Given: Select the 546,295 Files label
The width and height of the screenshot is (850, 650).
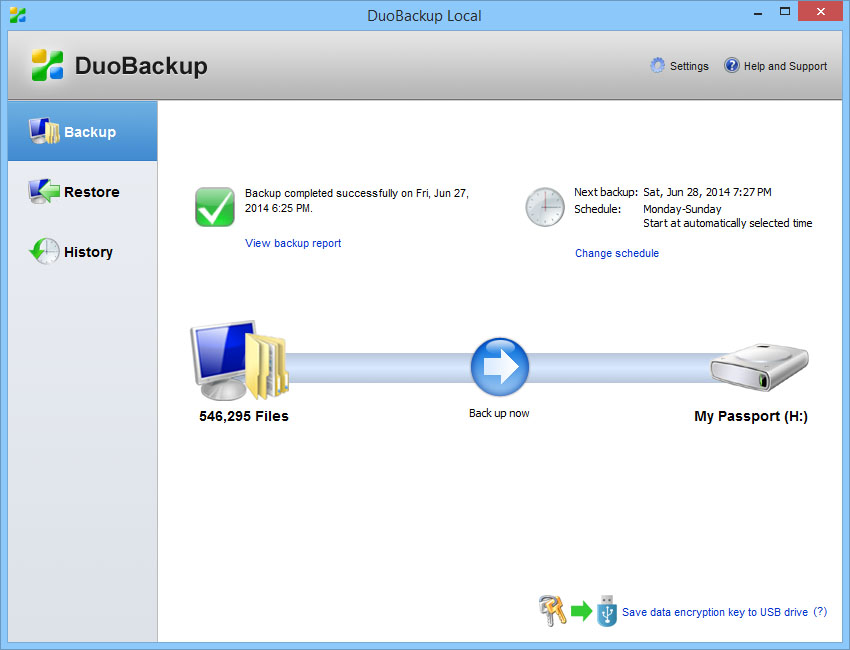Looking at the screenshot, I should click(x=244, y=416).
